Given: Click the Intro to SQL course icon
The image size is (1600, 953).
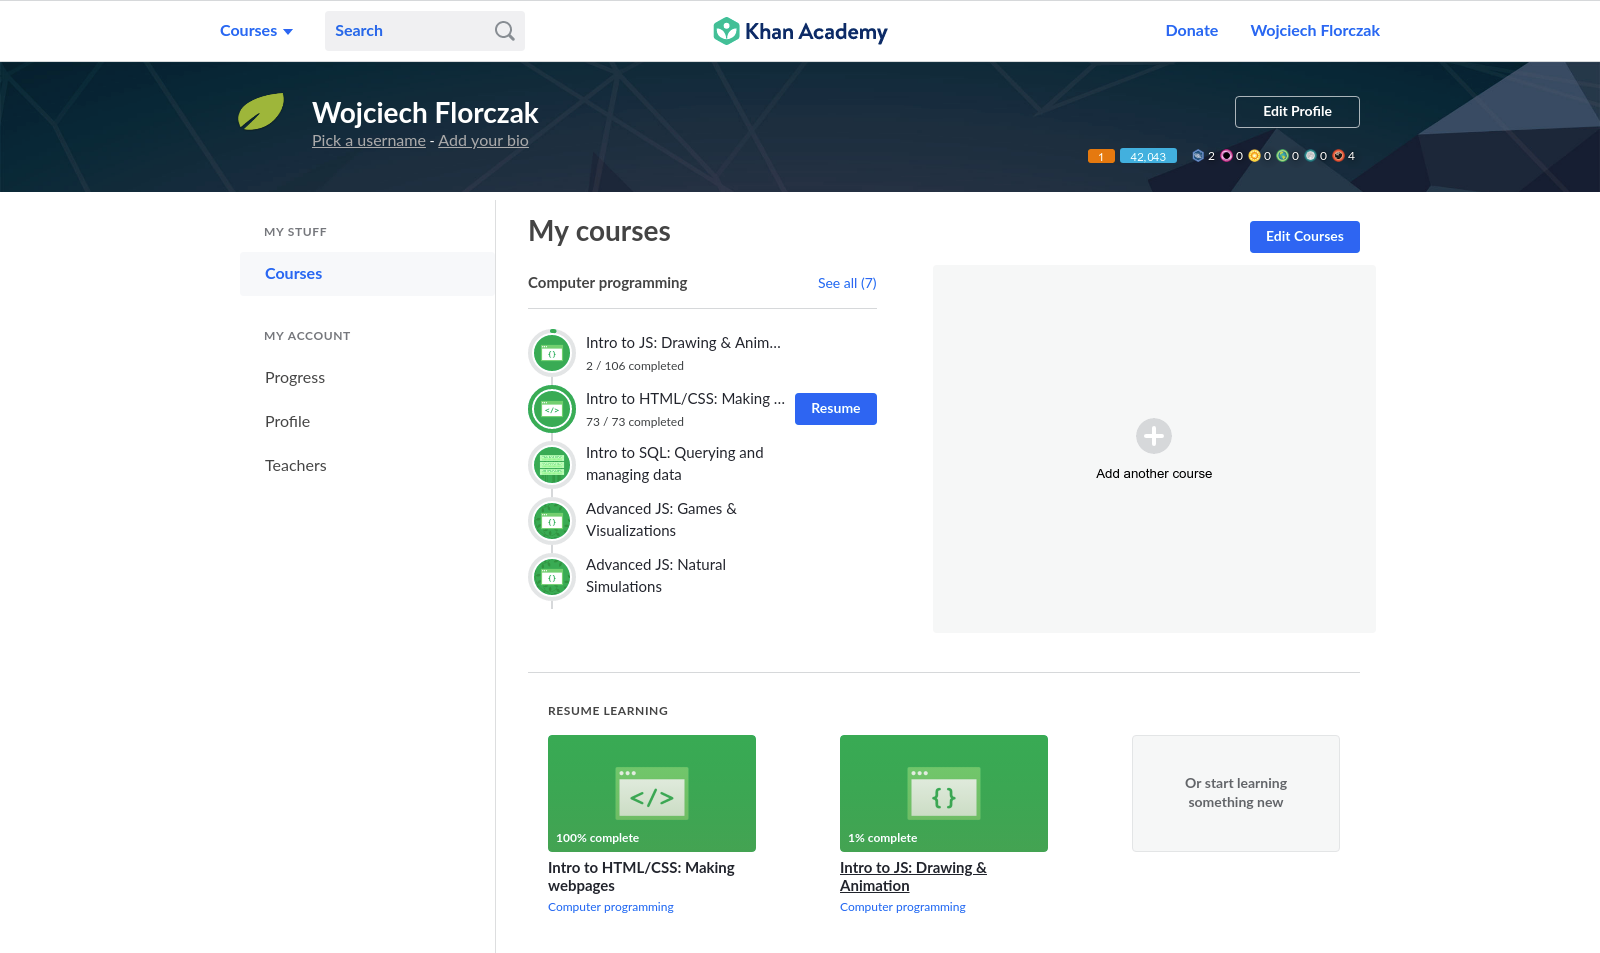Looking at the screenshot, I should point(552,465).
